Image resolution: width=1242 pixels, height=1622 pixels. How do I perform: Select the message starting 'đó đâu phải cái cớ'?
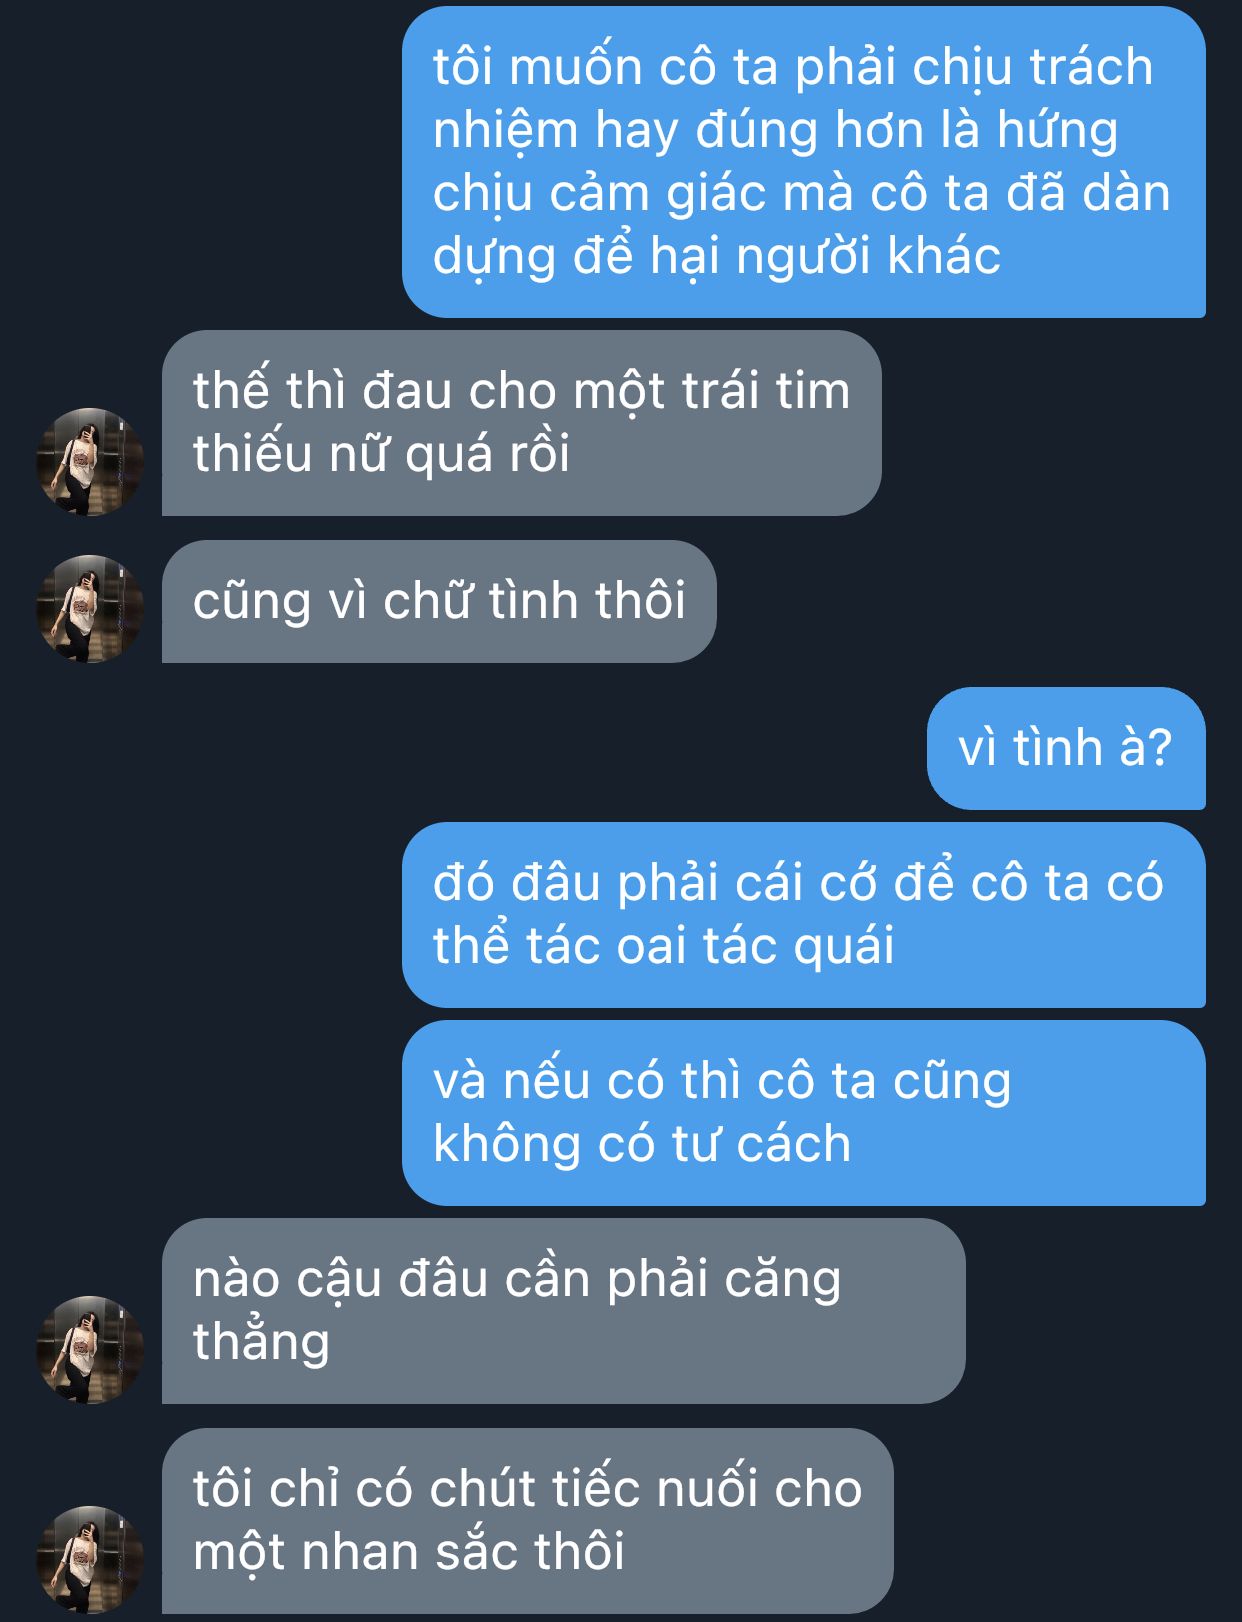[x=804, y=915]
